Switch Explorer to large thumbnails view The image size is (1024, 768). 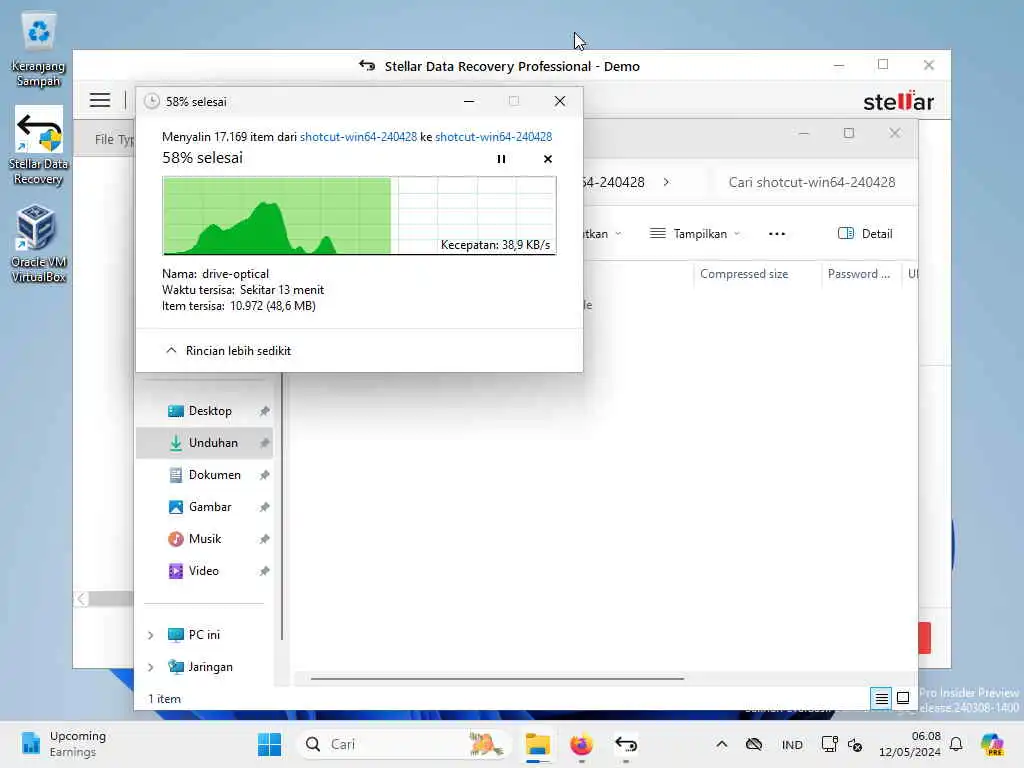(x=903, y=699)
